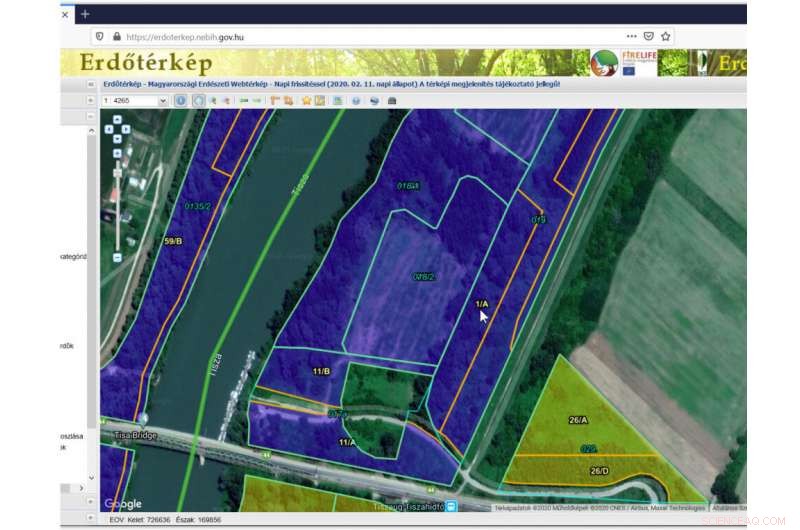The height and width of the screenshot is (530, 800).
Task: Click the yellow star favorites icon
Action: click(307, 100)
